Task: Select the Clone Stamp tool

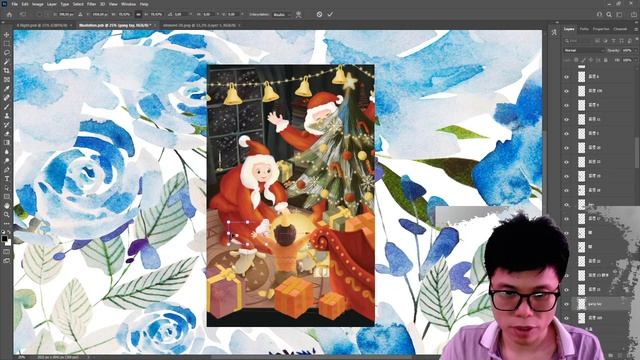Action: (x=7, y=116)
